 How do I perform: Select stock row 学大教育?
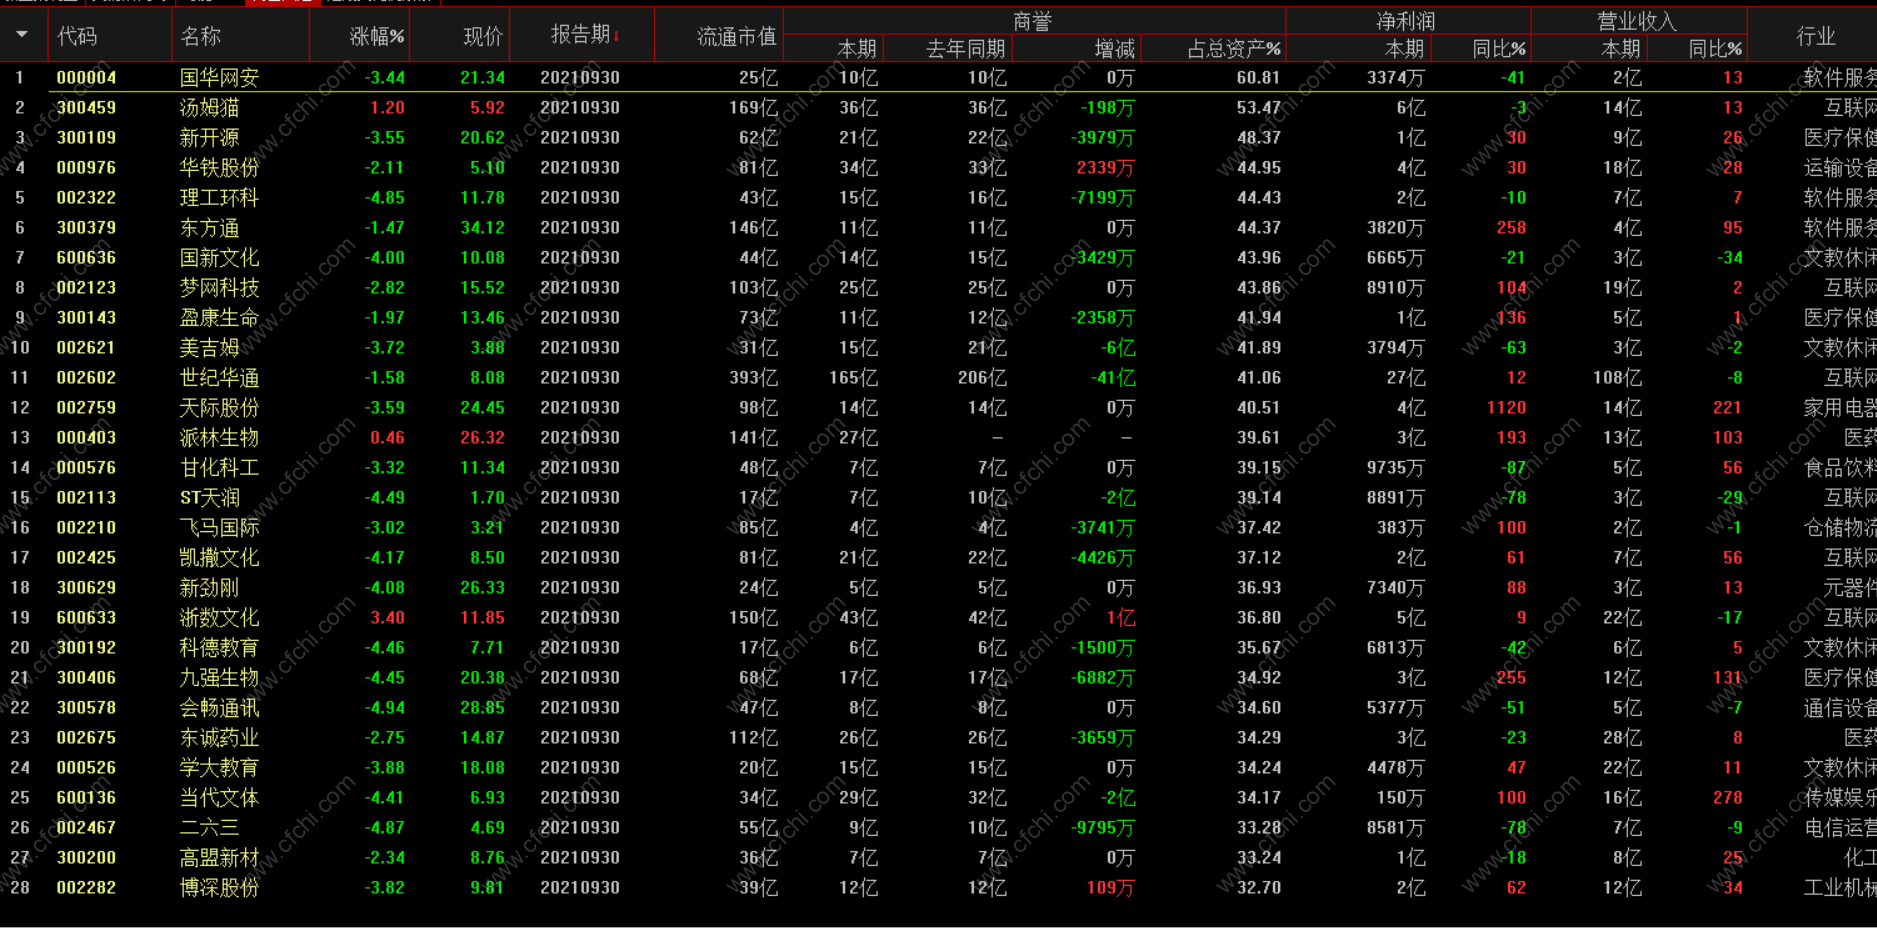pos(938,767)
